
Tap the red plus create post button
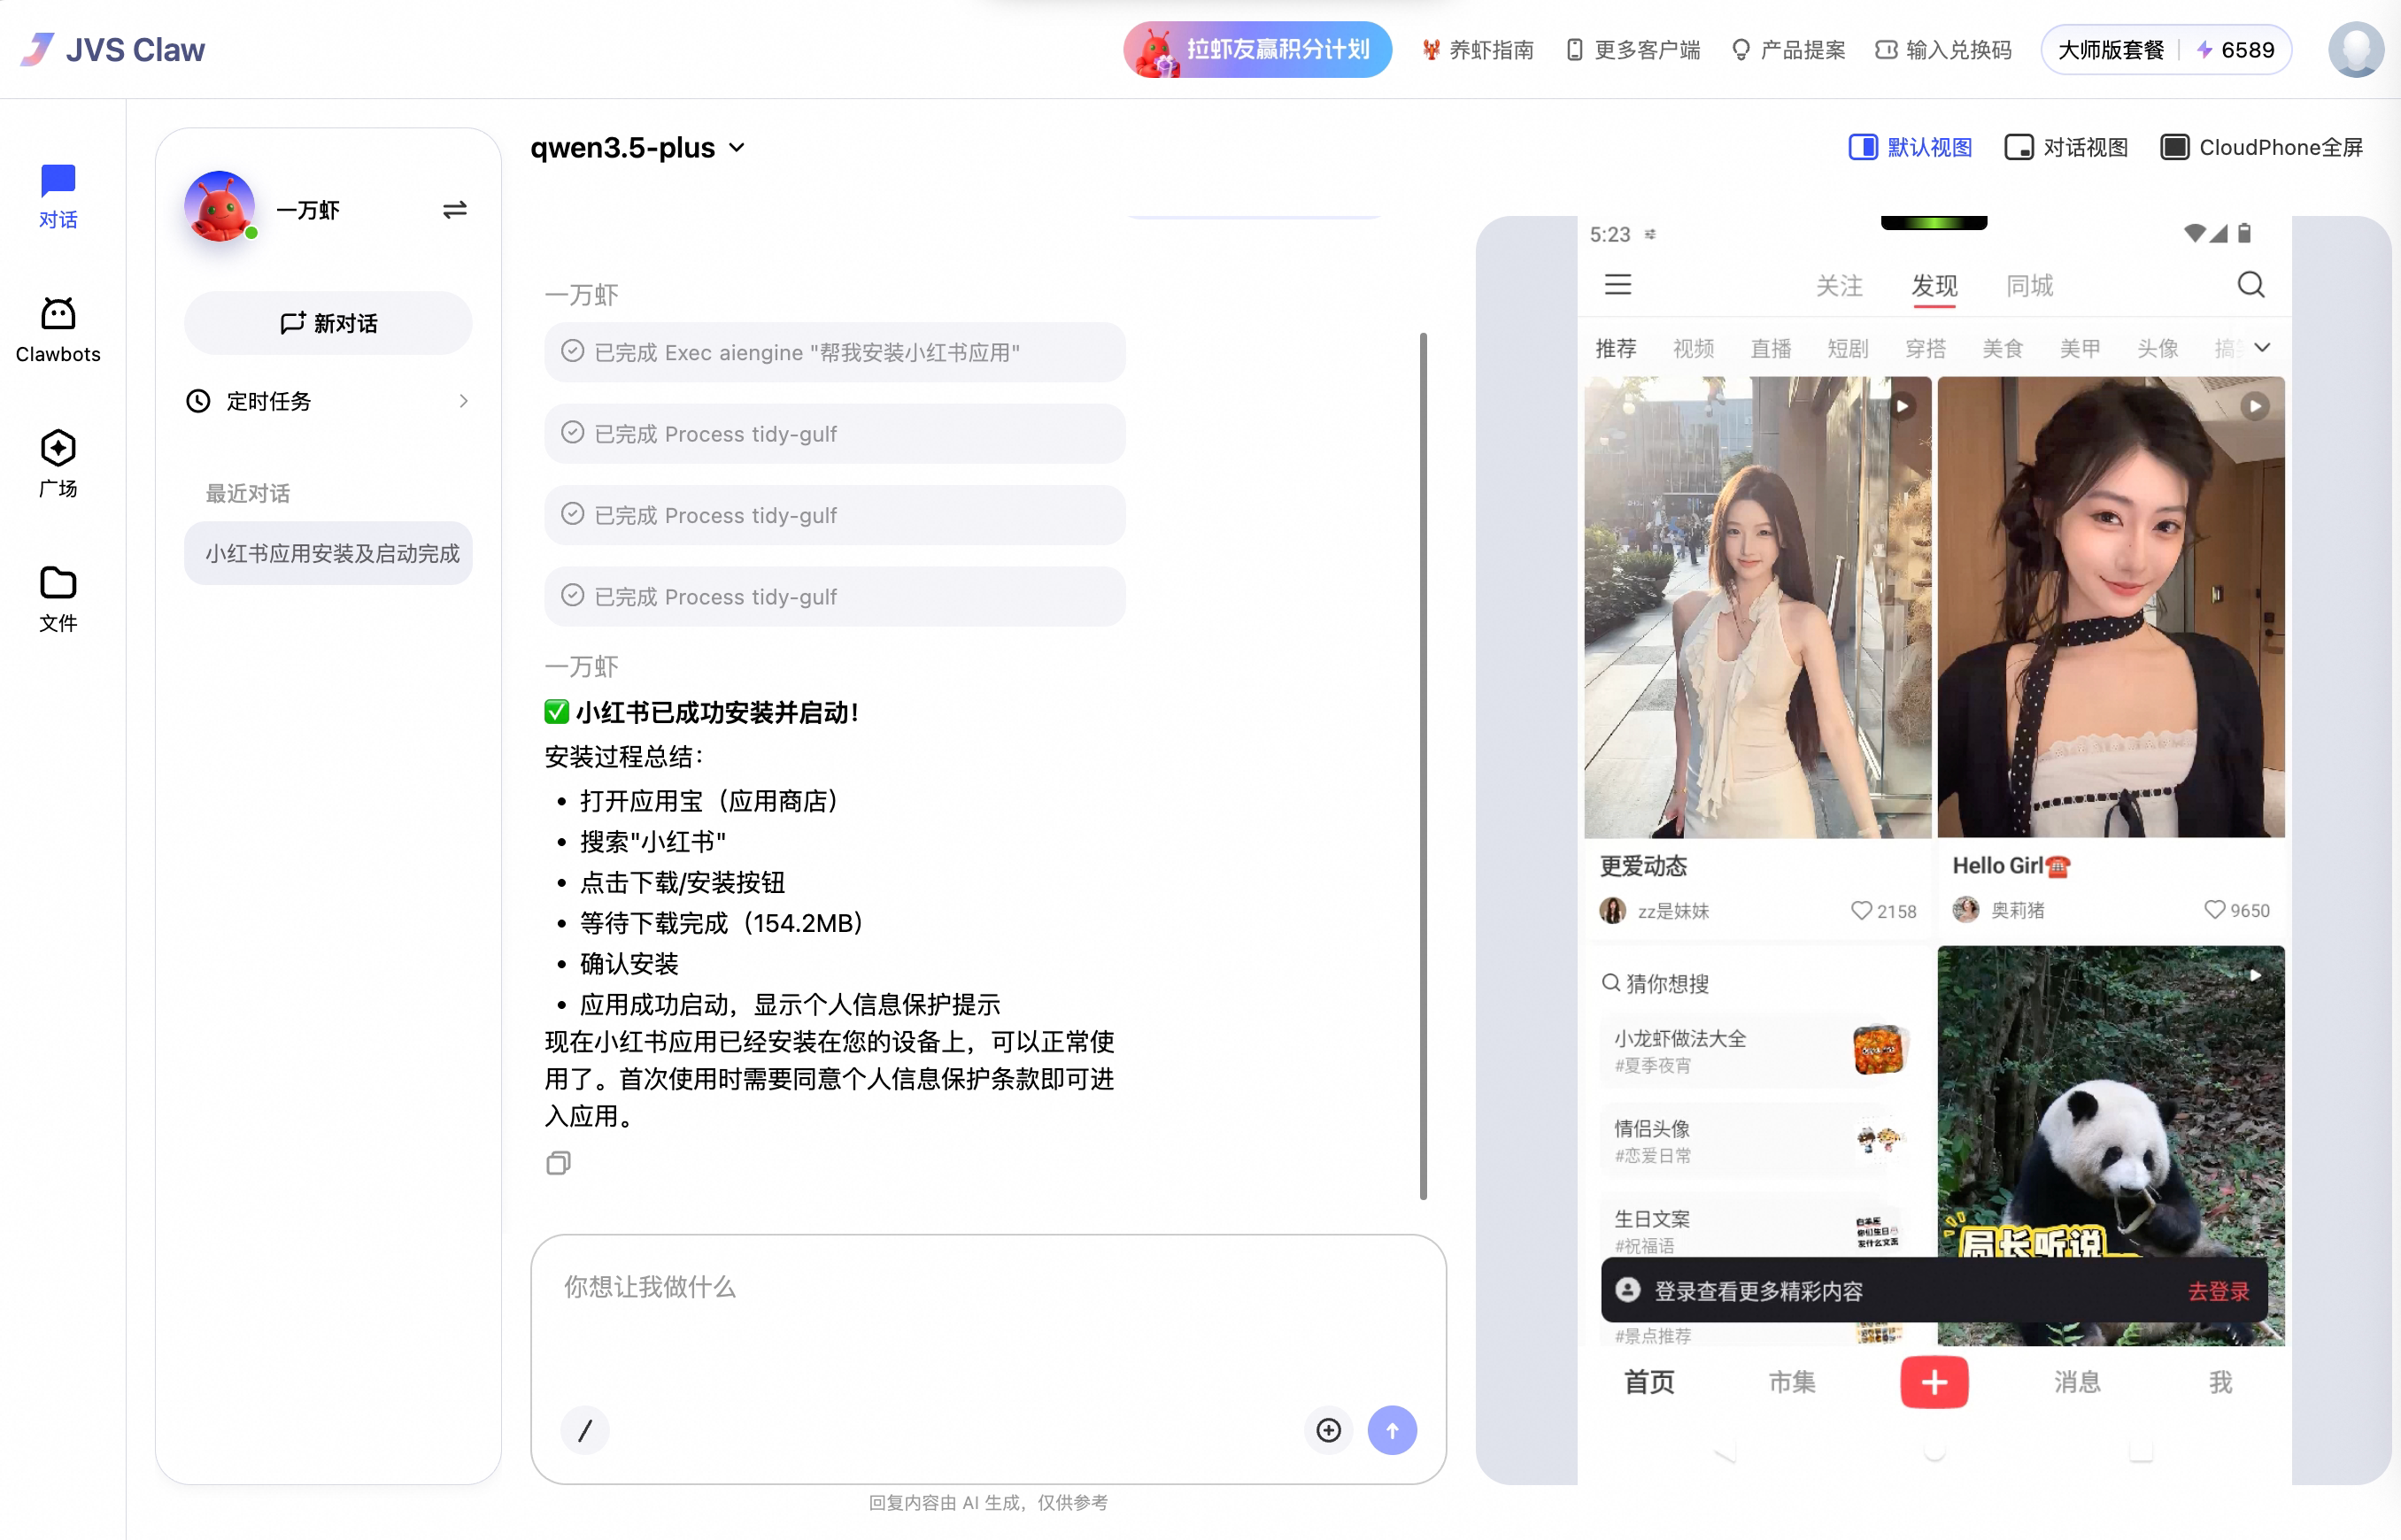tap(1934, 1382)
